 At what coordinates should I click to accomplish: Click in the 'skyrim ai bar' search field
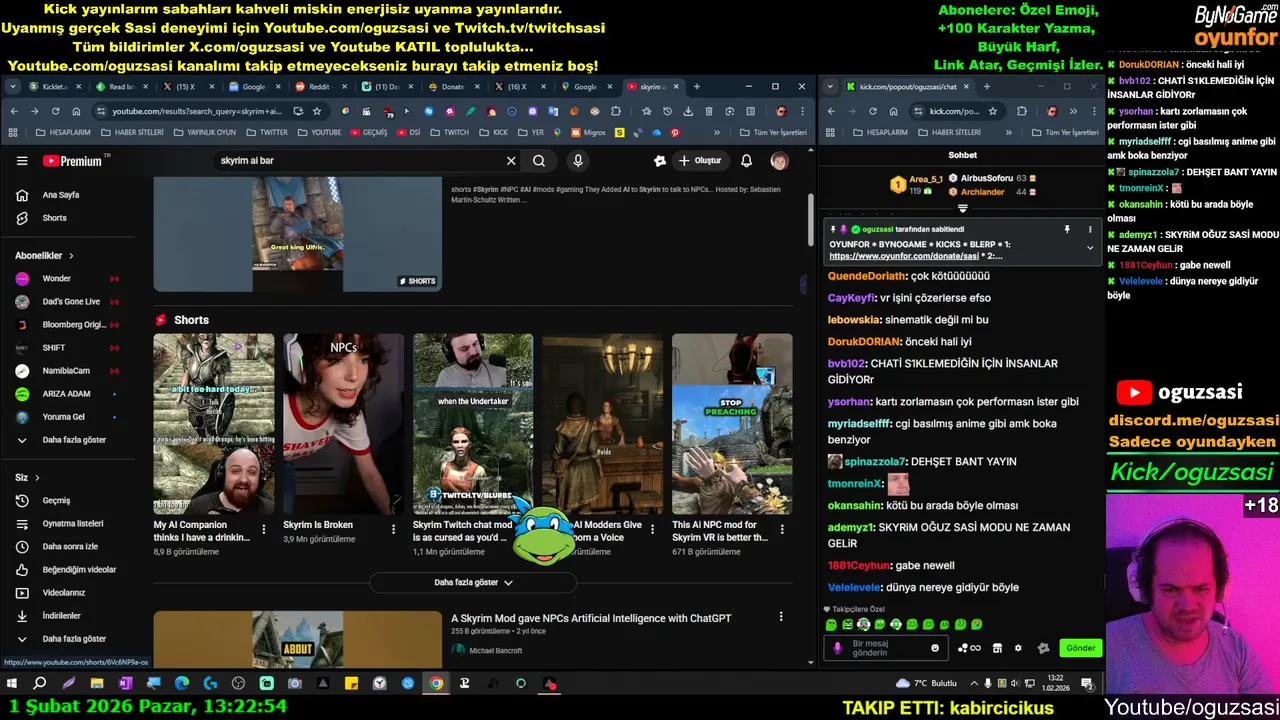(358, 160)
